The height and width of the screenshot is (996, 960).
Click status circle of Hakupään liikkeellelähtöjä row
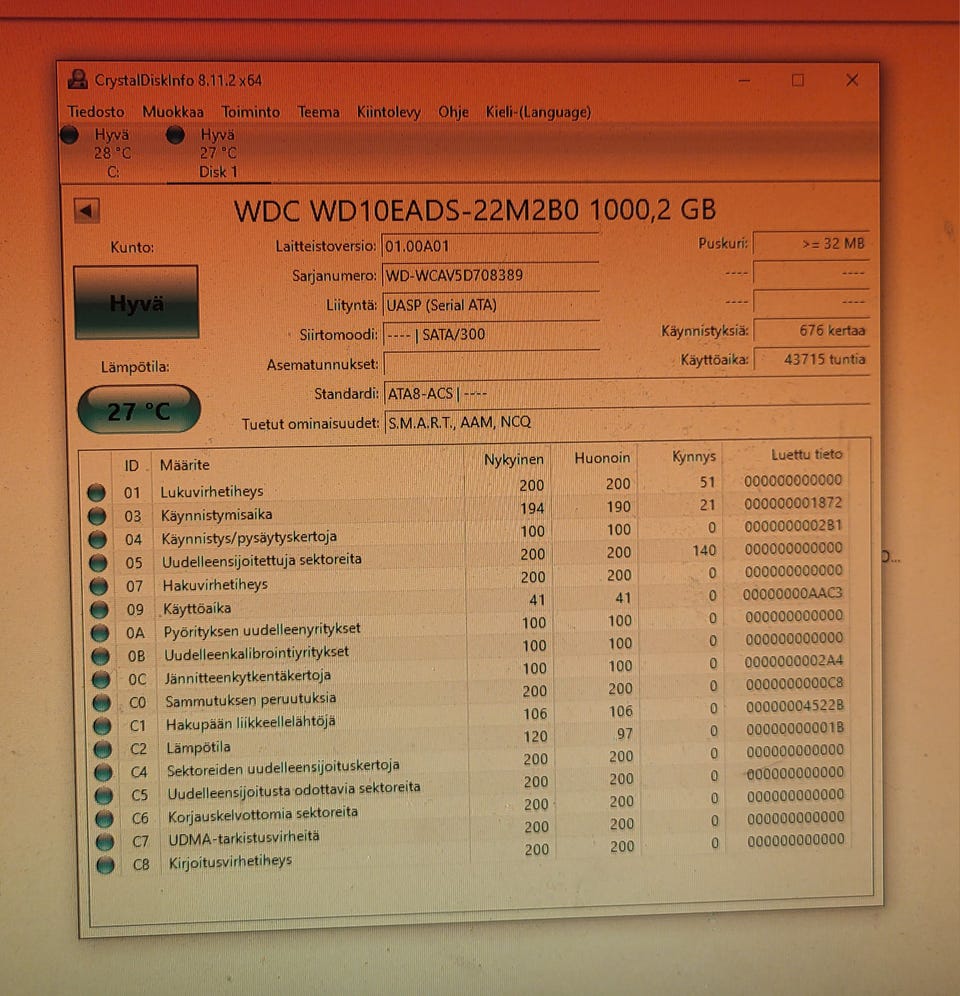point(102,725)
